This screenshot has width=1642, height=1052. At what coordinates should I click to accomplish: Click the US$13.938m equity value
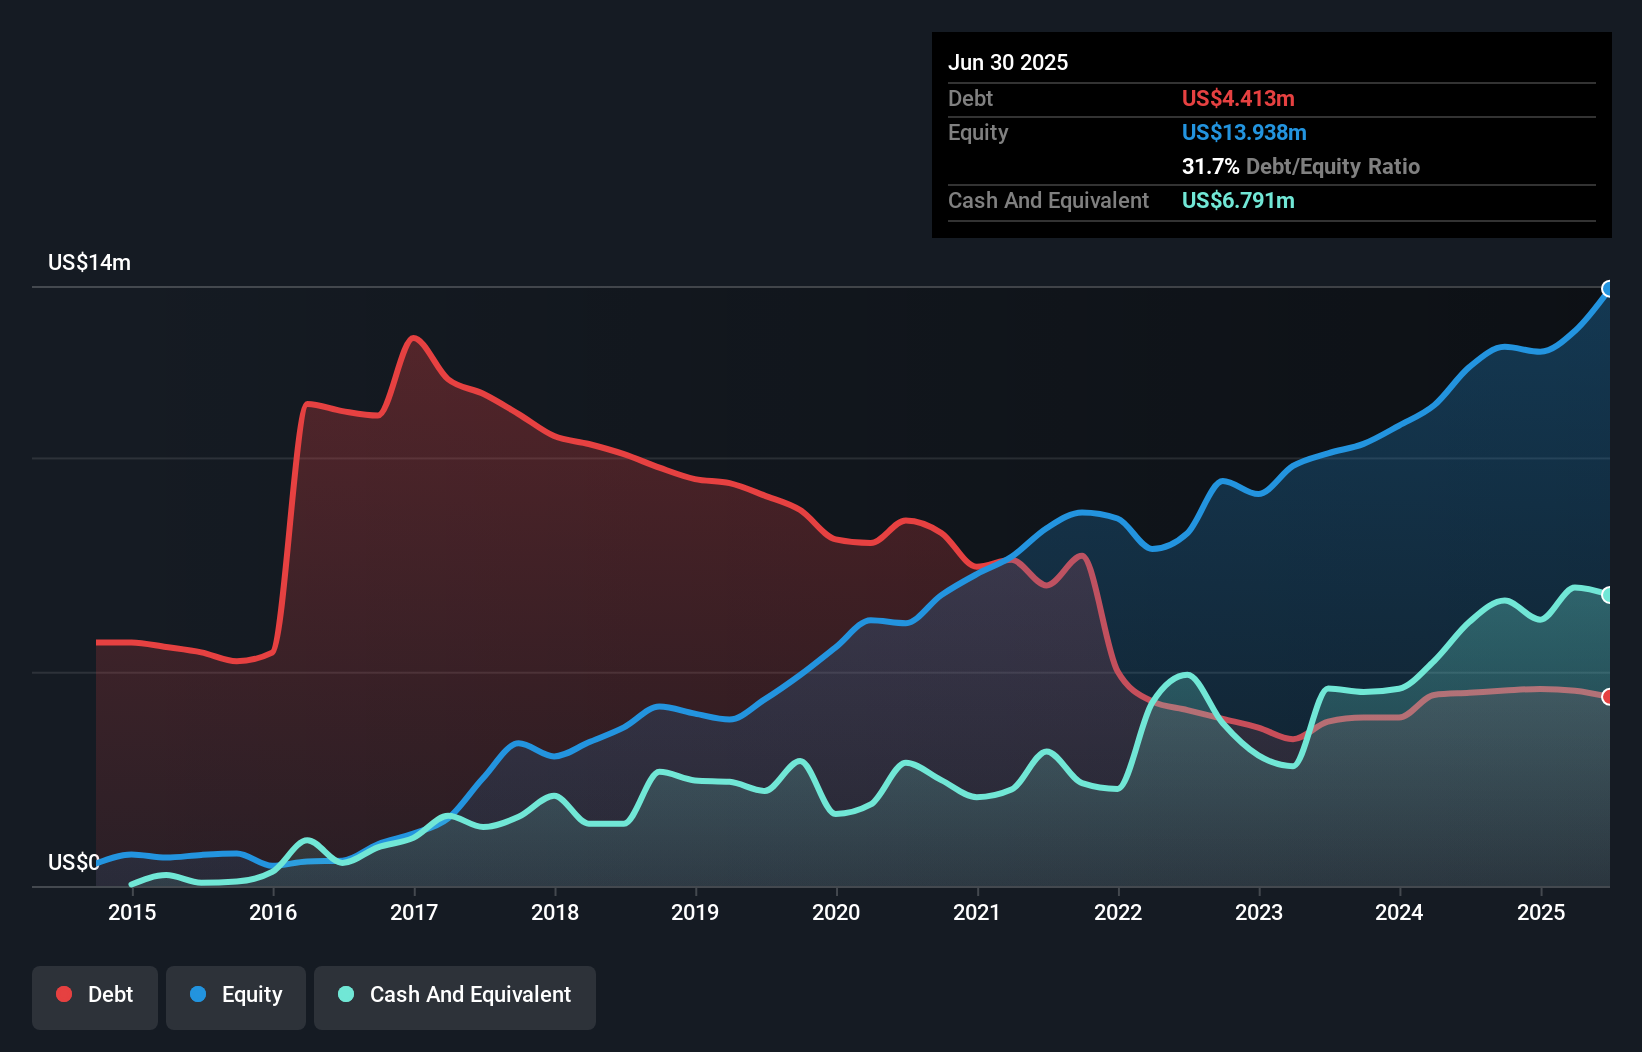(x=1244, y=132)
